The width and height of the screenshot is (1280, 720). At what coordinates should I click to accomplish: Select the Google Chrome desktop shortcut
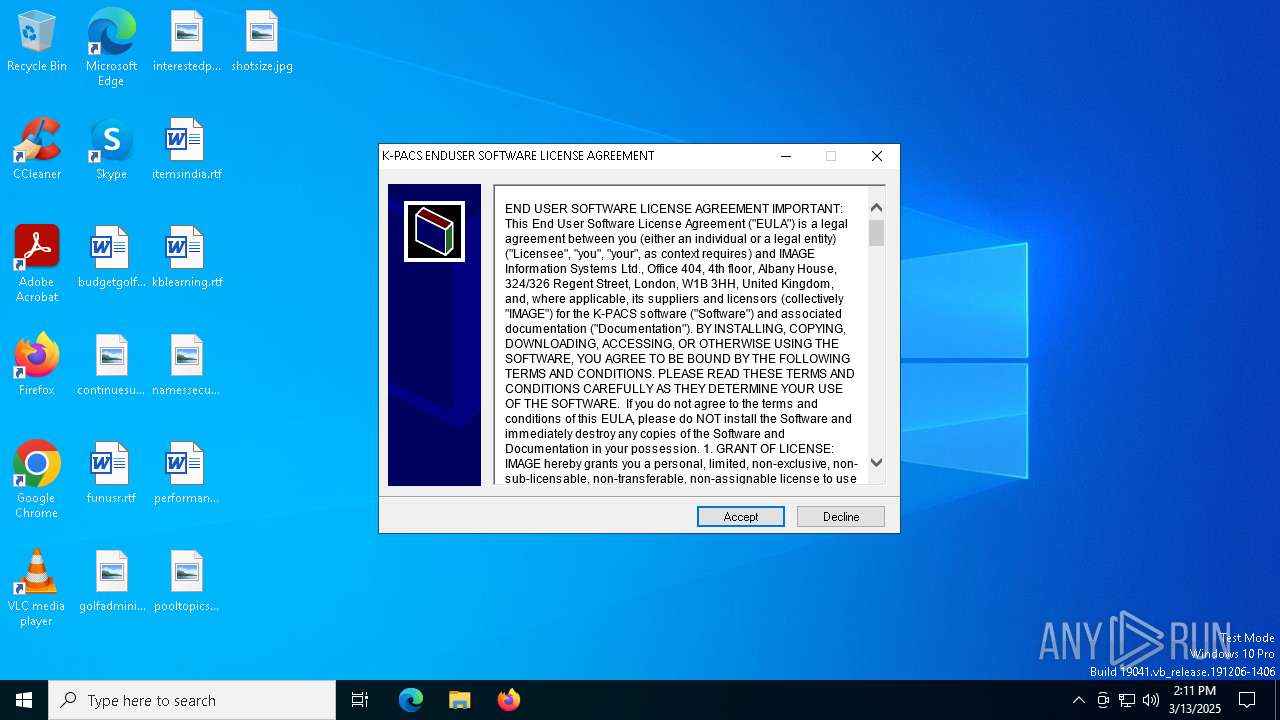37,480
